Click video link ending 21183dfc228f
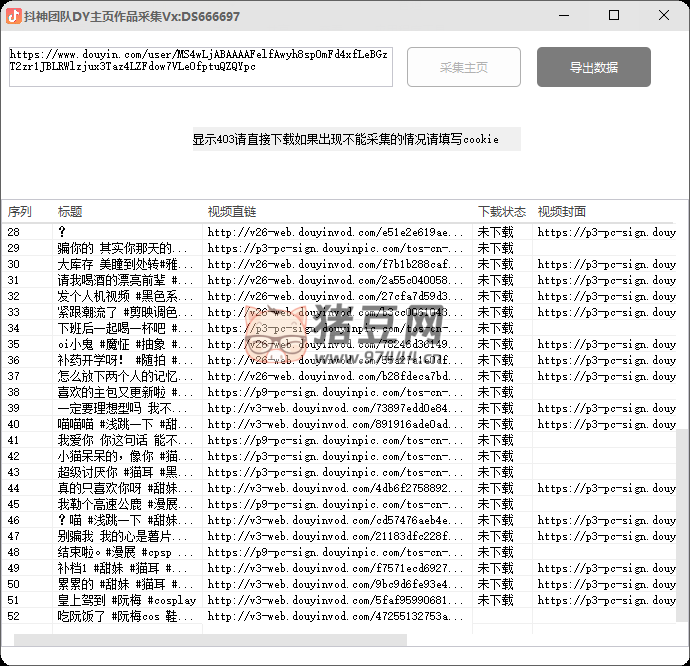690x666 pixels. pos(335,536)
